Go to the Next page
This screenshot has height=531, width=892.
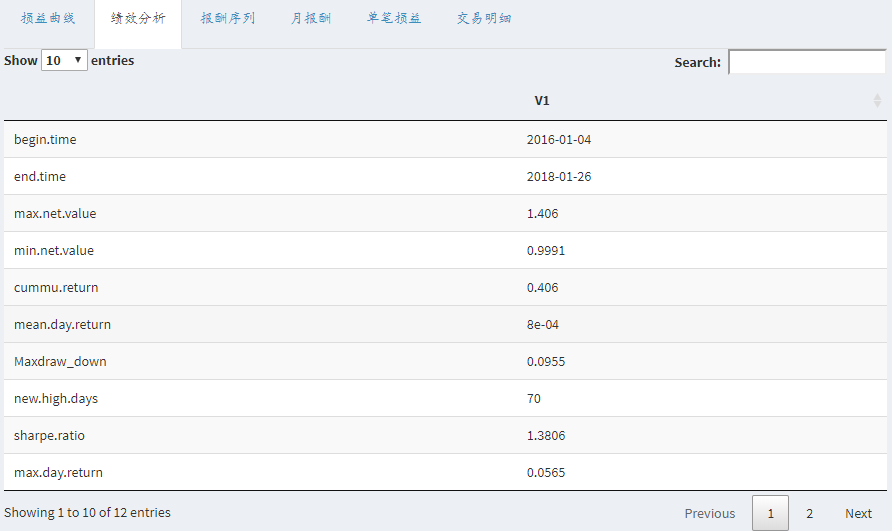click(x=858, y=513)
